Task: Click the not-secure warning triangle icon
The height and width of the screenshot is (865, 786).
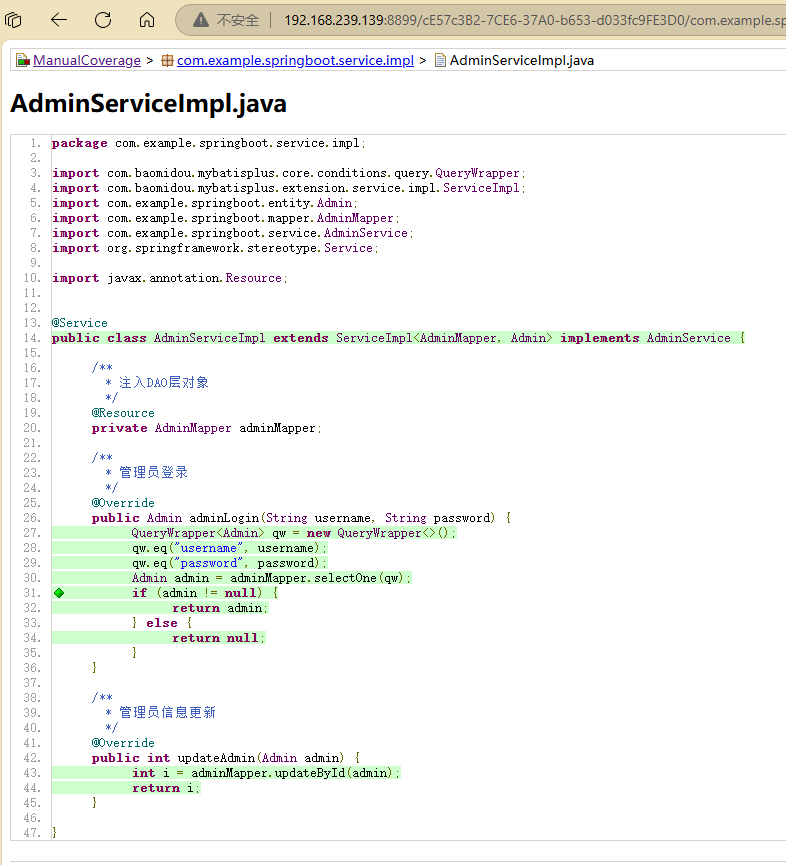Action: (x=201, y=20)
